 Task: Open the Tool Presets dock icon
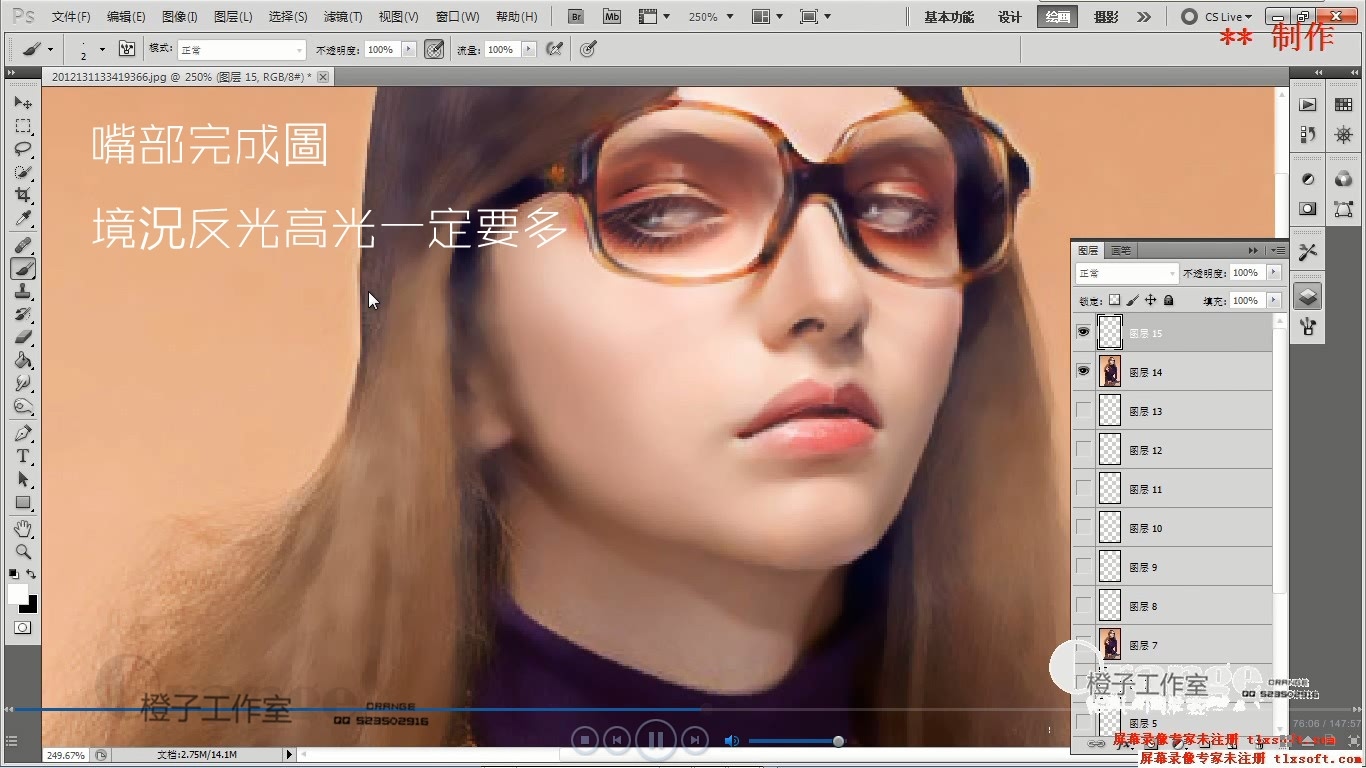1307,253
